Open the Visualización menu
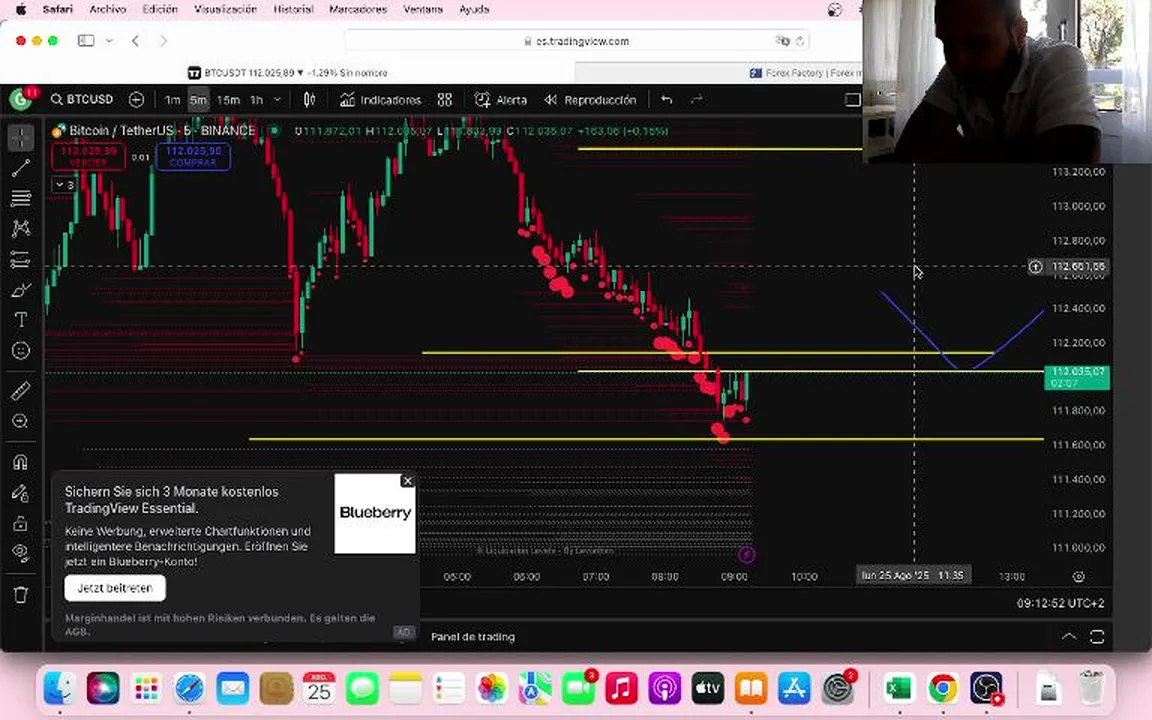 coord(226,10)
